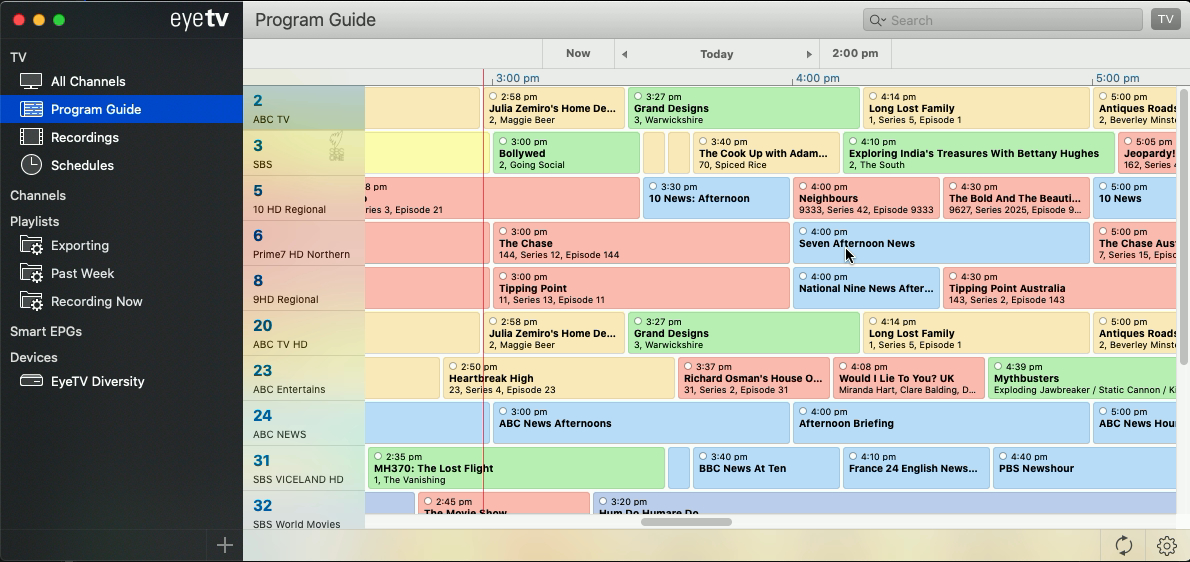The height and width of the screenshot is (562, 1190).
Task: Open All Channels monitor icon
Action: point(31,81)
